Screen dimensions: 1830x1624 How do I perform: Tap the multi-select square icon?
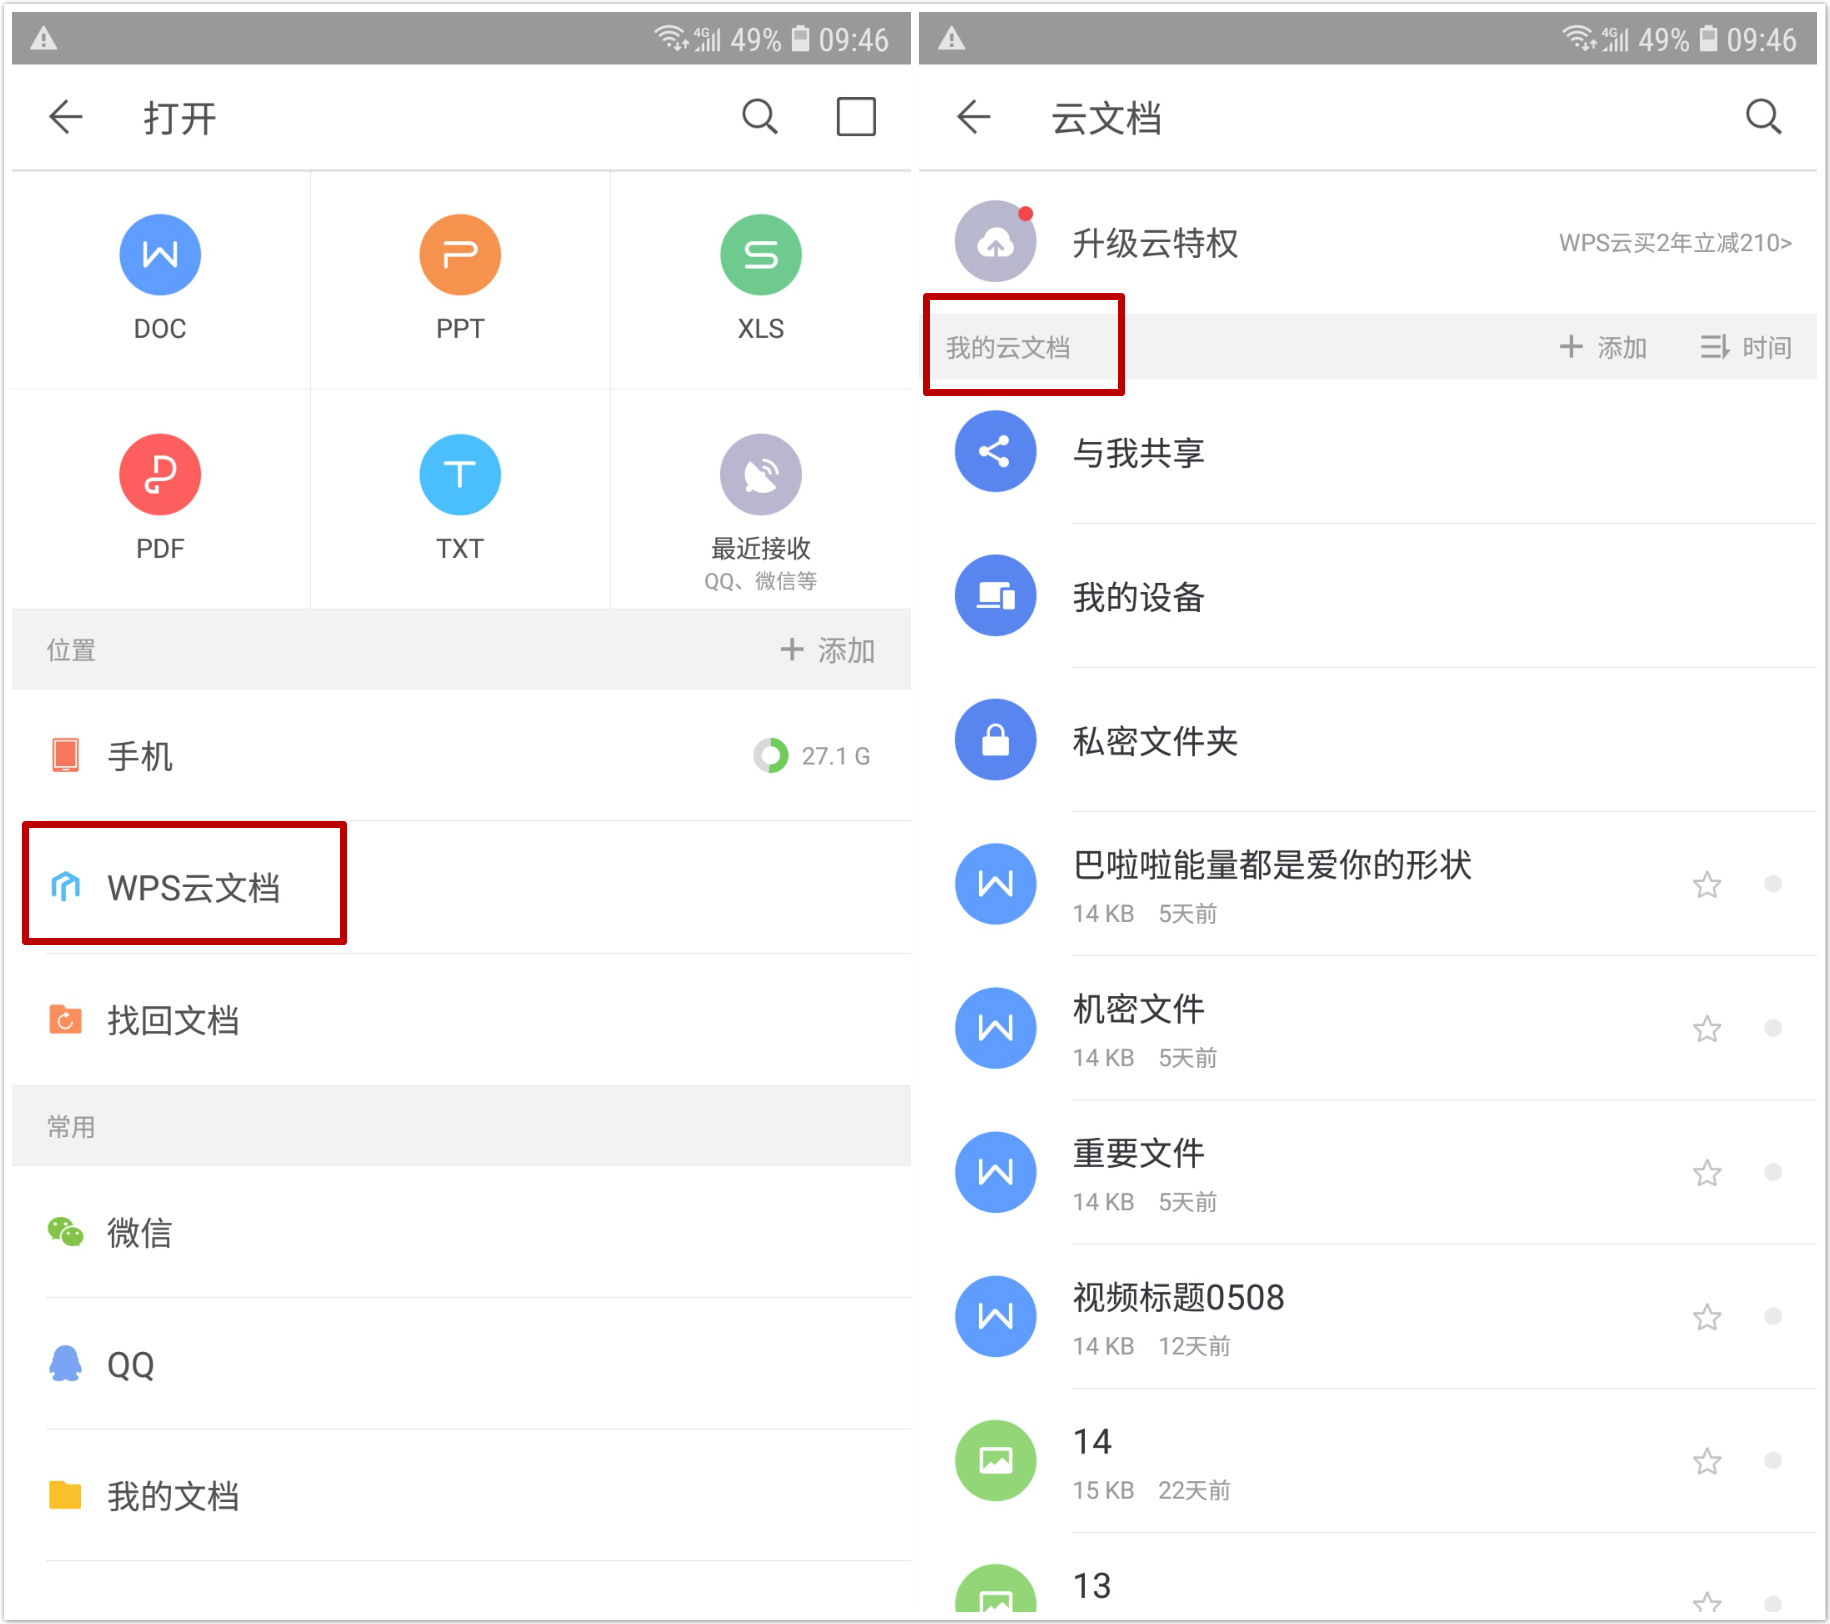pyautogui.click(x=856, y=117)
